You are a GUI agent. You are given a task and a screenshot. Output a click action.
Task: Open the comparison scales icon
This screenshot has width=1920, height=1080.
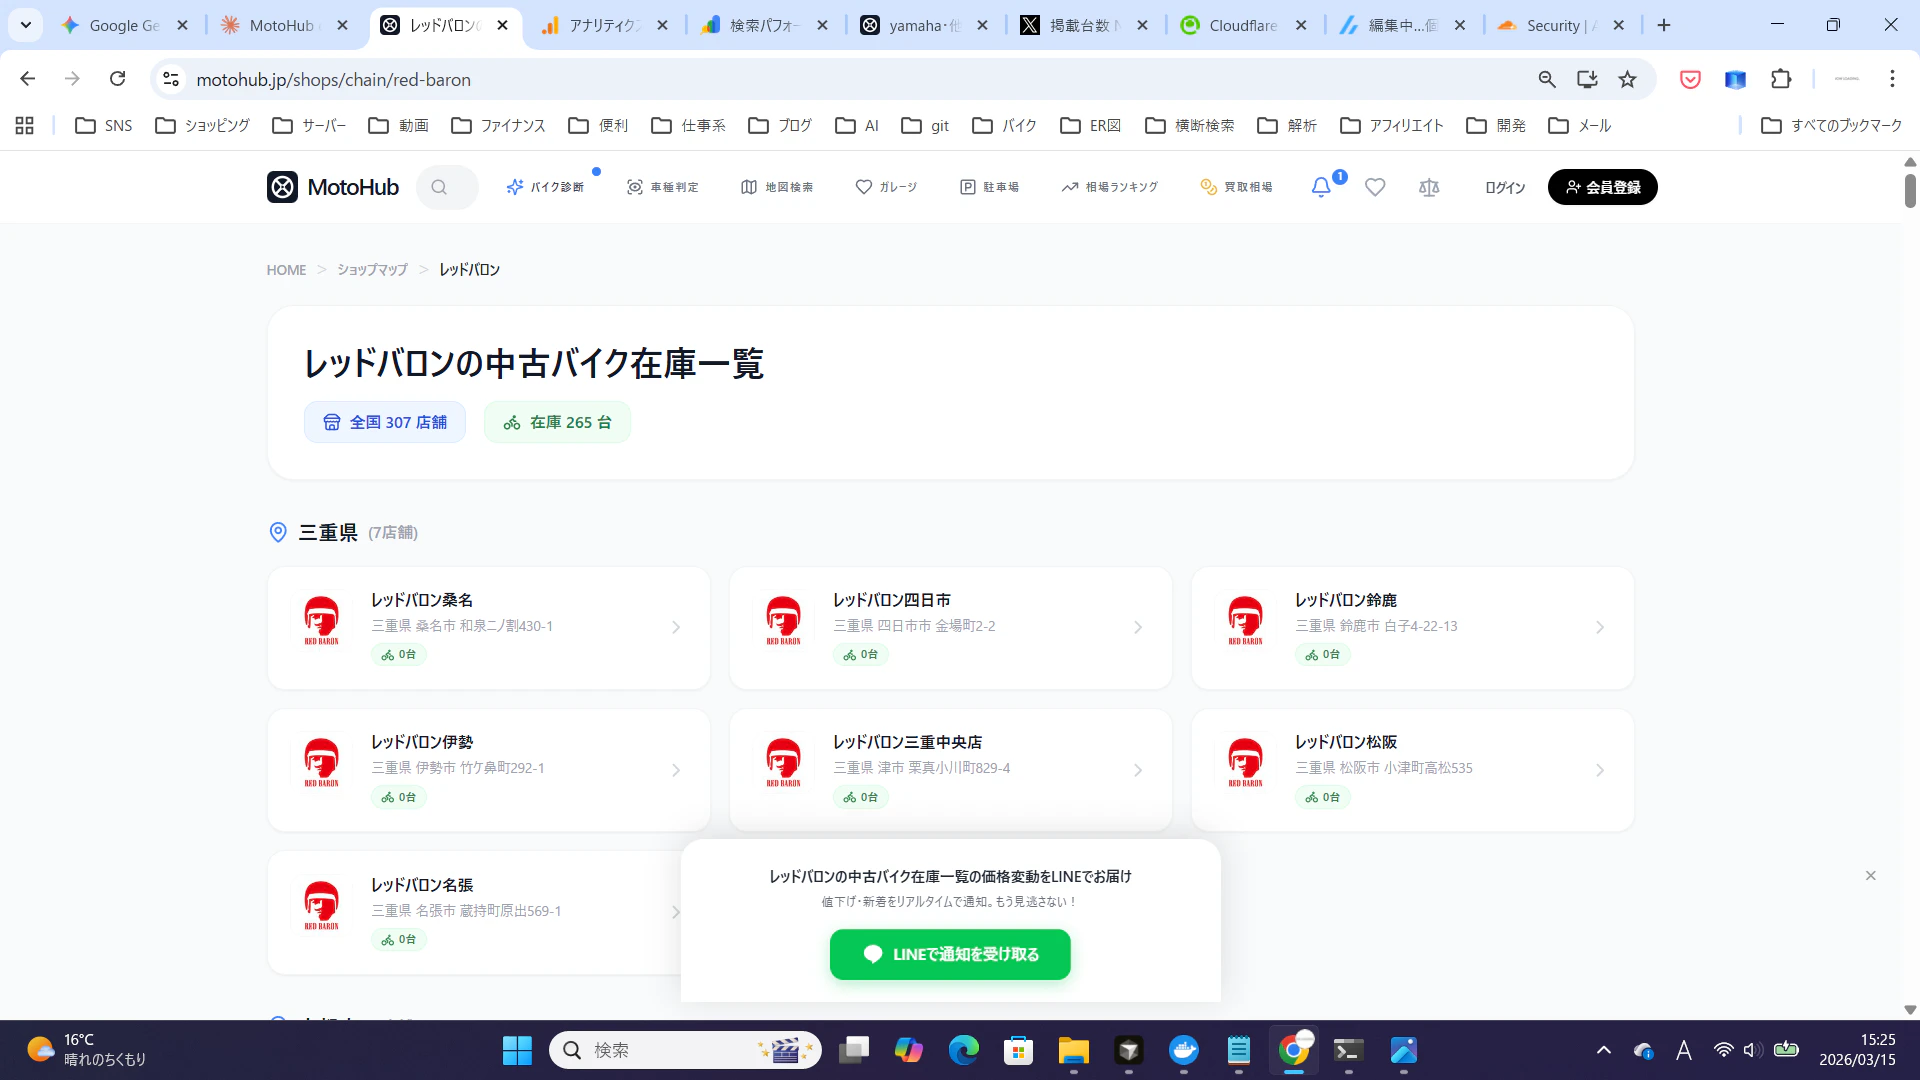point(1429,187)
